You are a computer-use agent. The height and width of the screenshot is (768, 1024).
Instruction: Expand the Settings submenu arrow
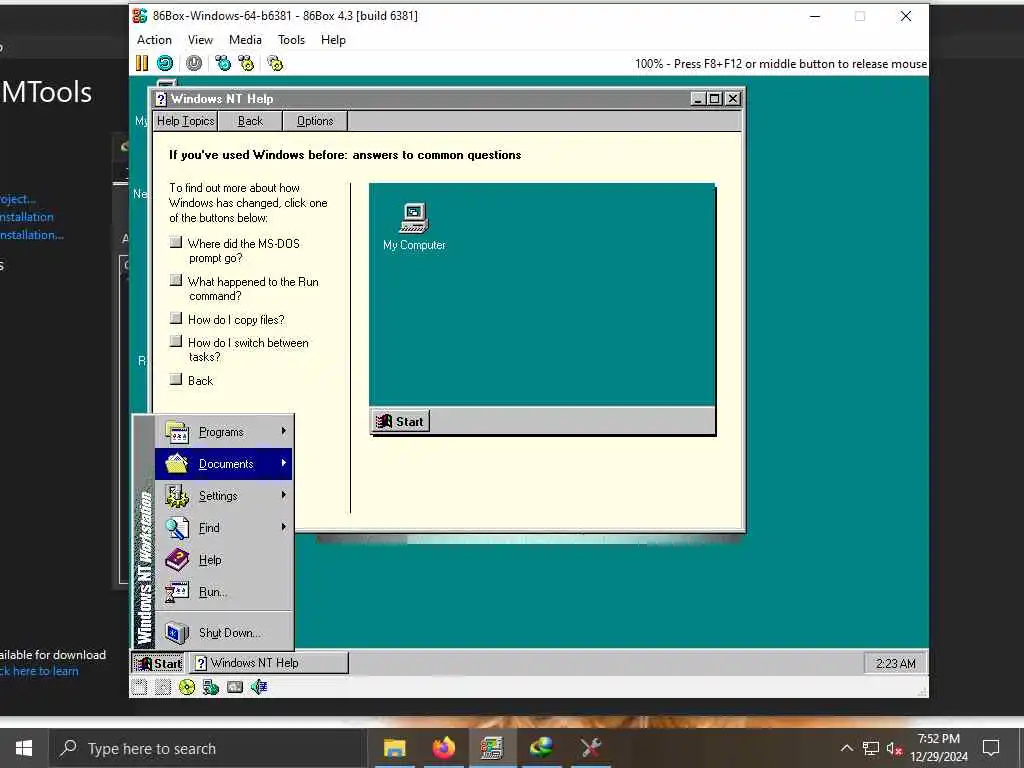(x=283, y=495)
